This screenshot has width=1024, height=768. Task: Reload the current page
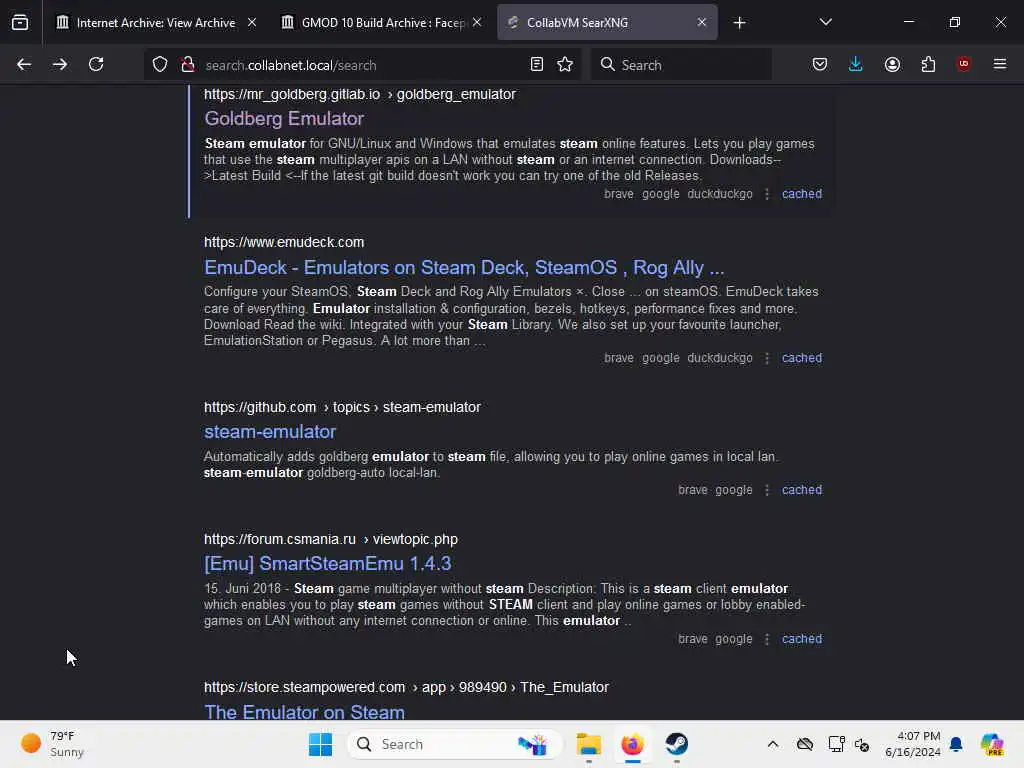96,65
